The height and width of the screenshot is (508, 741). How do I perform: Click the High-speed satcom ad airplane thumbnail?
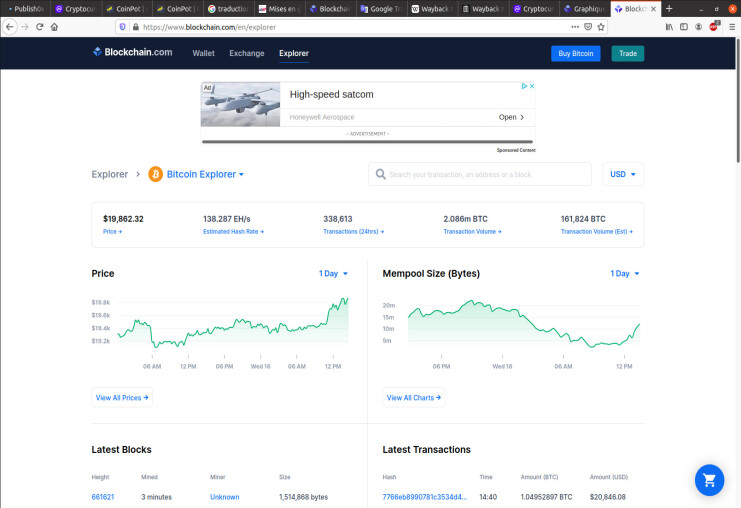tap(241, 104)
